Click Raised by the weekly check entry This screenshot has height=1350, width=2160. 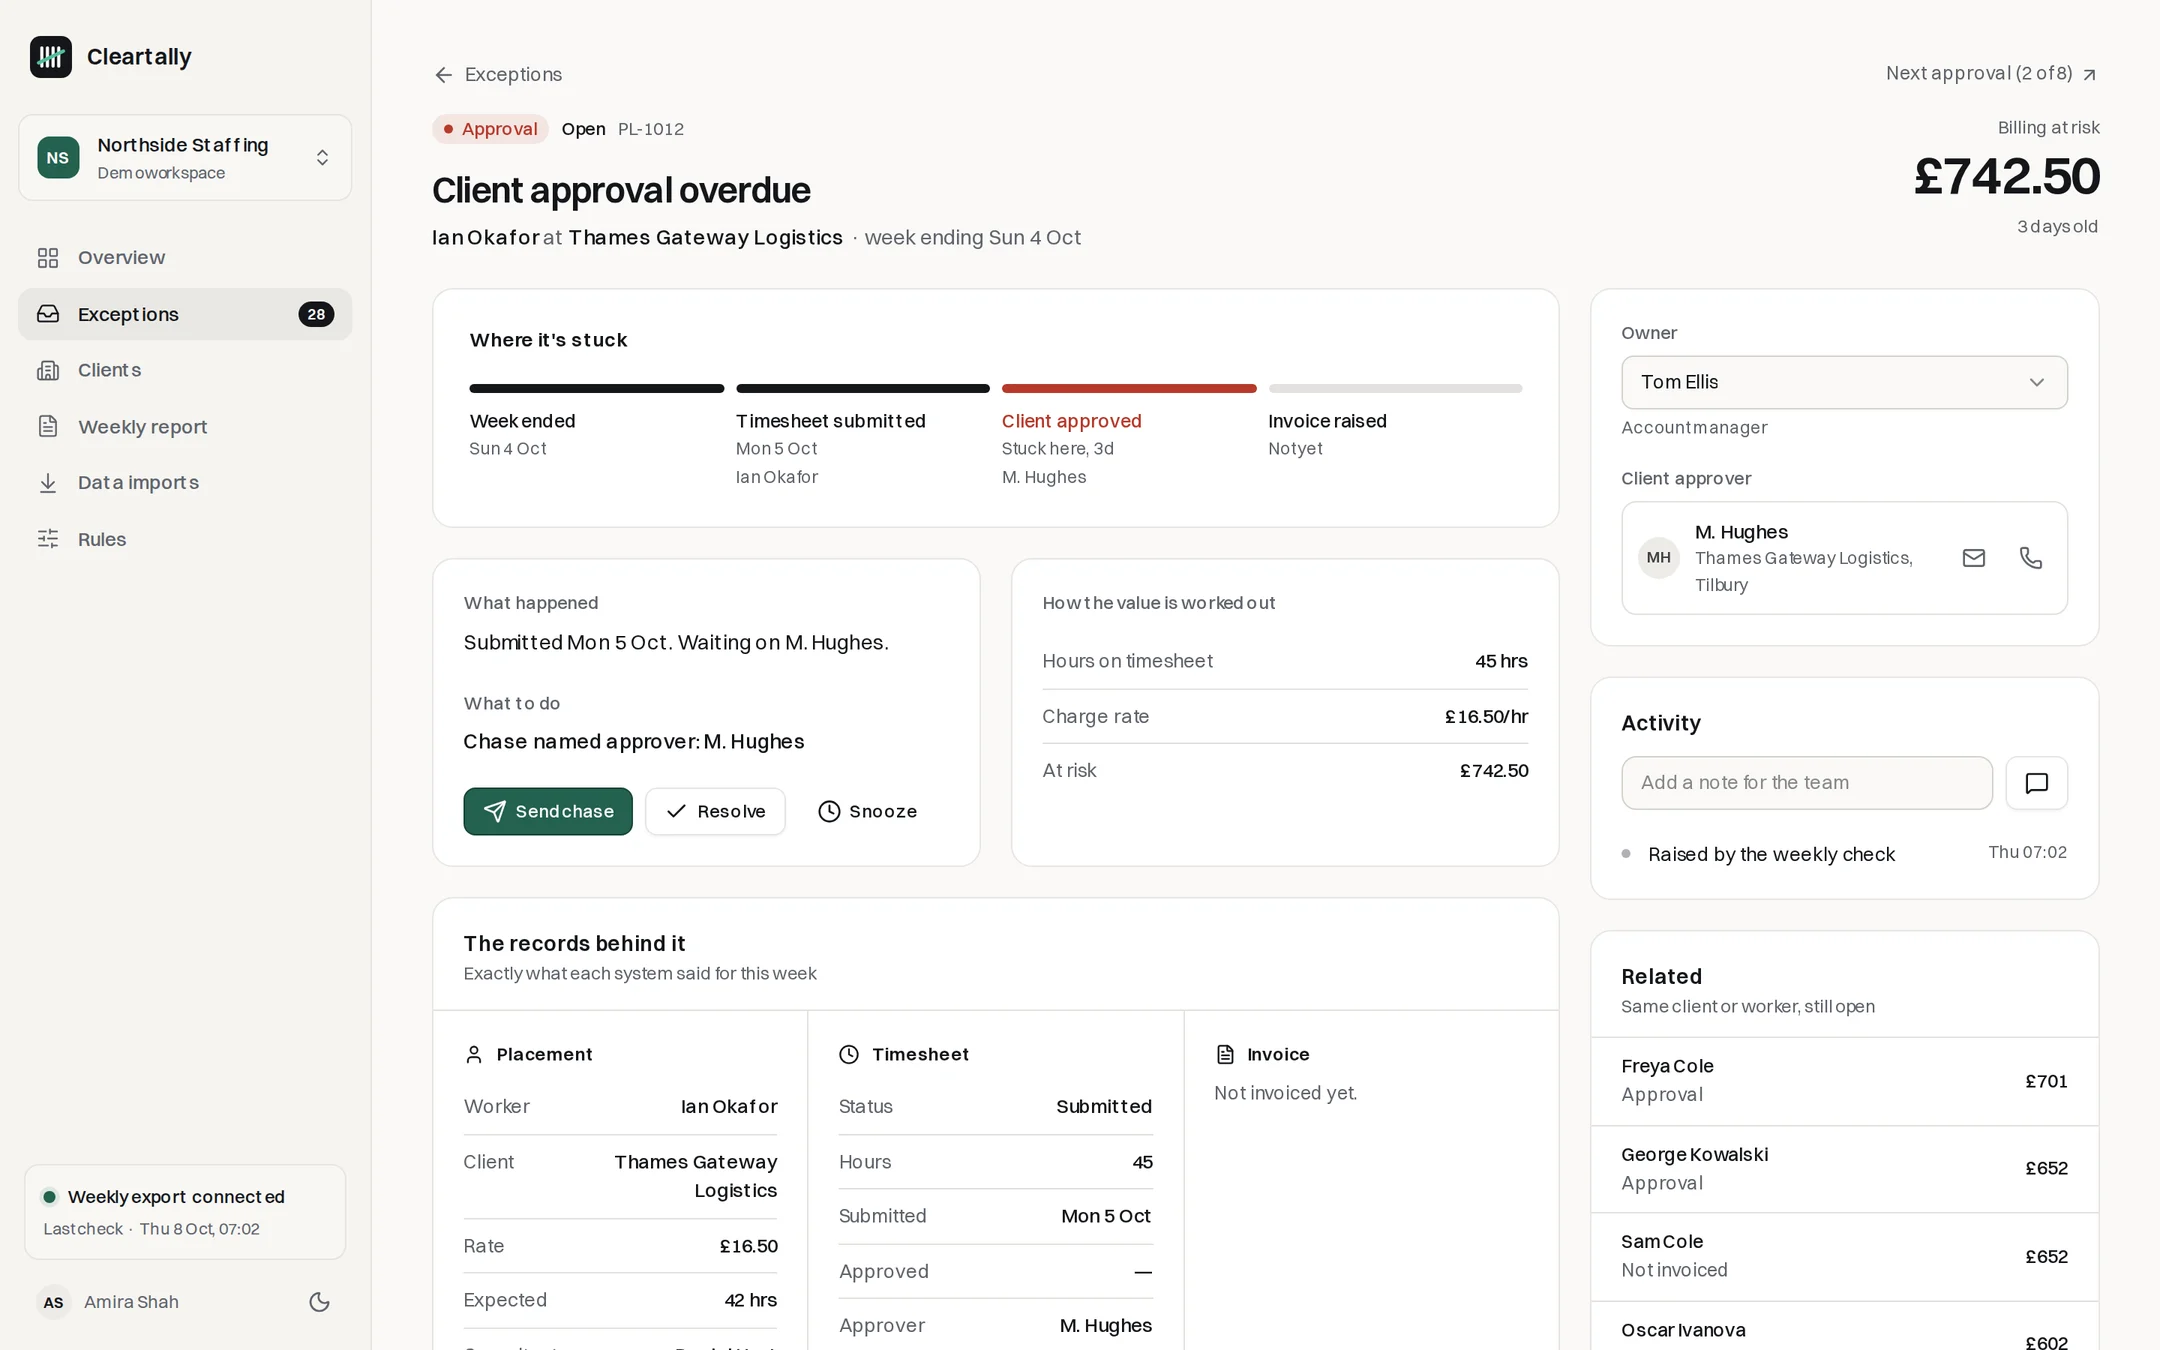[x=1844, y=854]
